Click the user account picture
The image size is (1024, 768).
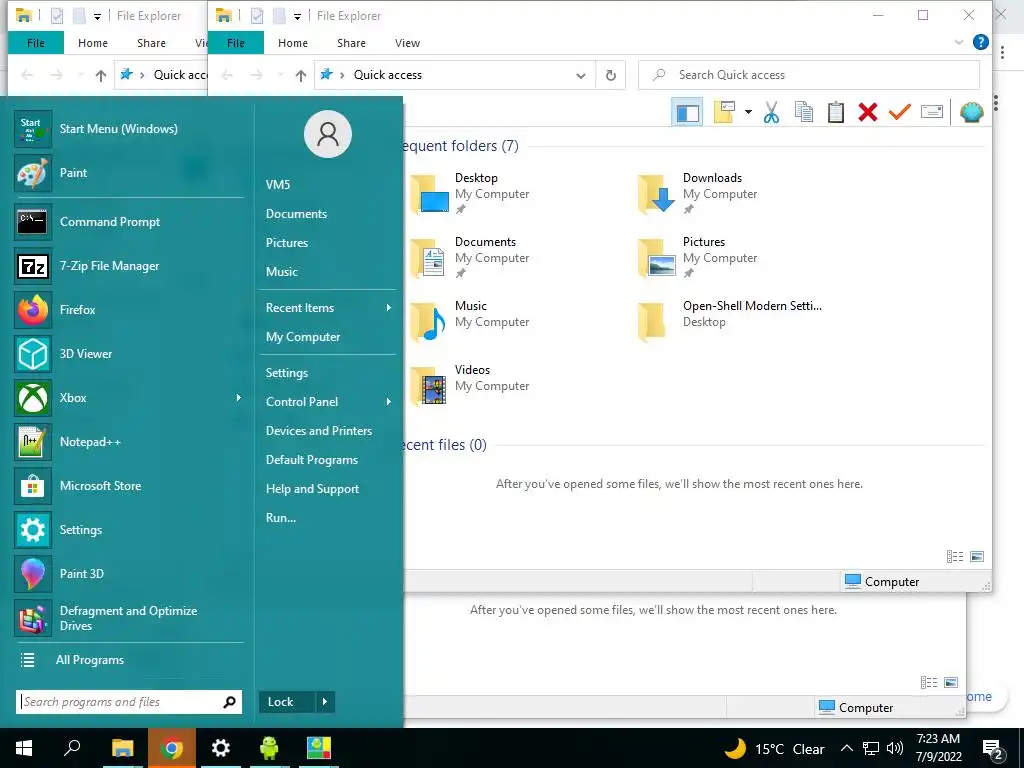point(328,135)
